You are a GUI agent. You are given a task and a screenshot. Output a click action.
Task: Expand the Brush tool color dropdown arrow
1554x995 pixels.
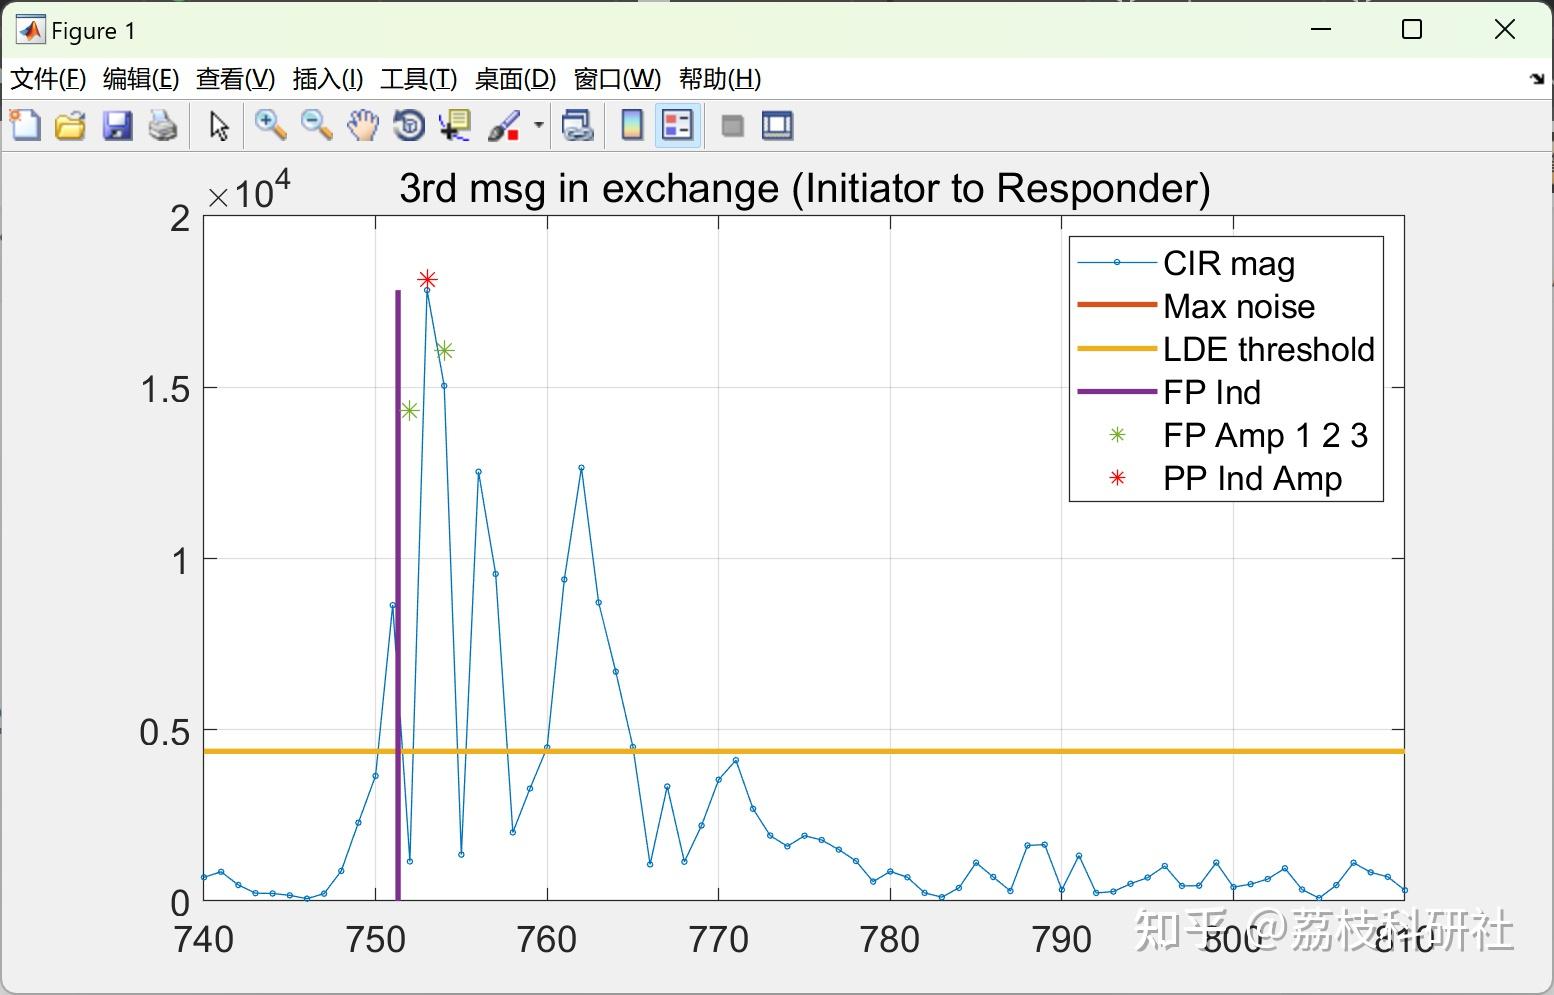(x=539, y=125)
